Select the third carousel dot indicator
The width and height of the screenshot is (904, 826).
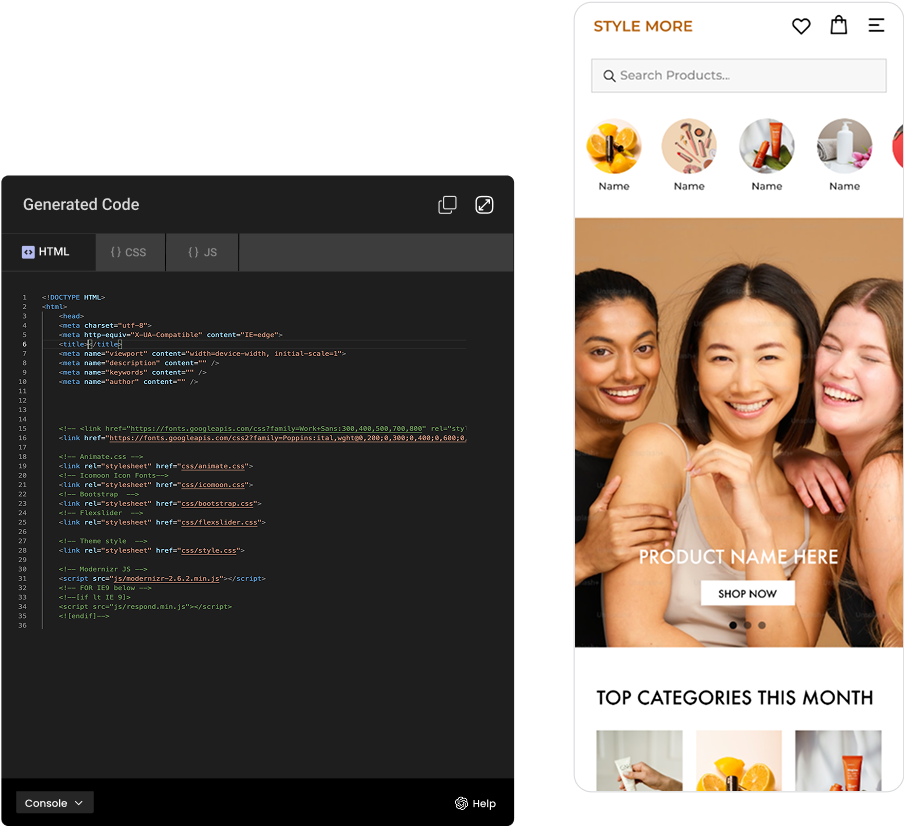pos(762,625)
